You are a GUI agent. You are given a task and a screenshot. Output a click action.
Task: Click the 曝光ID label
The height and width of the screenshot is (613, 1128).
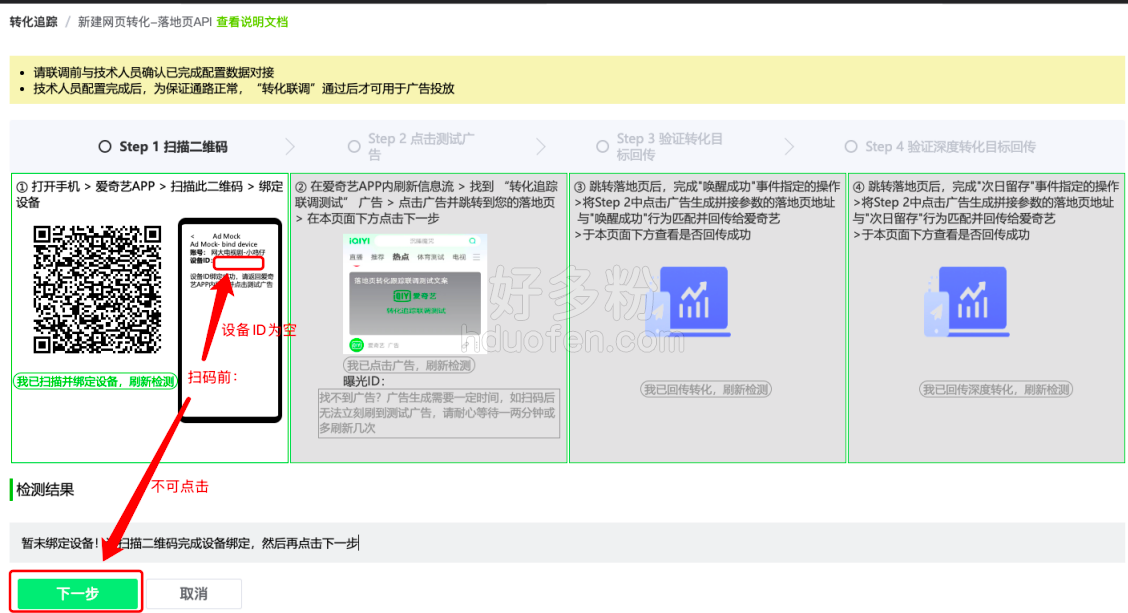click(x=364, y=381)
